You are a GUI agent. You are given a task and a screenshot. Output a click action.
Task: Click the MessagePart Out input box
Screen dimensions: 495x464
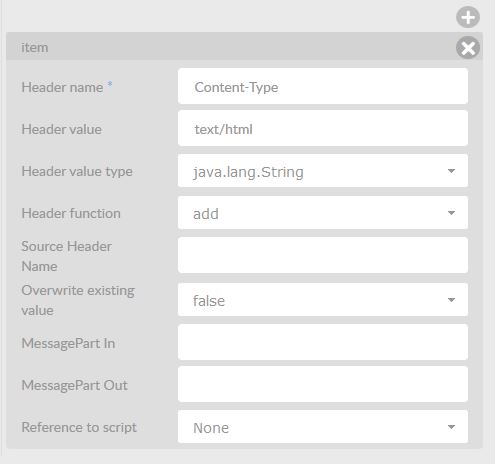coord(323,384)
